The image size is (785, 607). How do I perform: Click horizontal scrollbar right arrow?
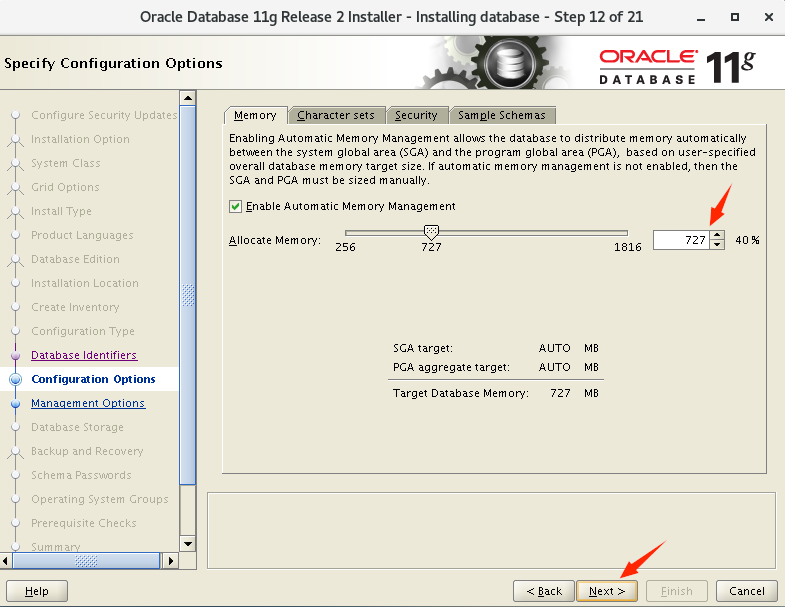coord(170,560)
